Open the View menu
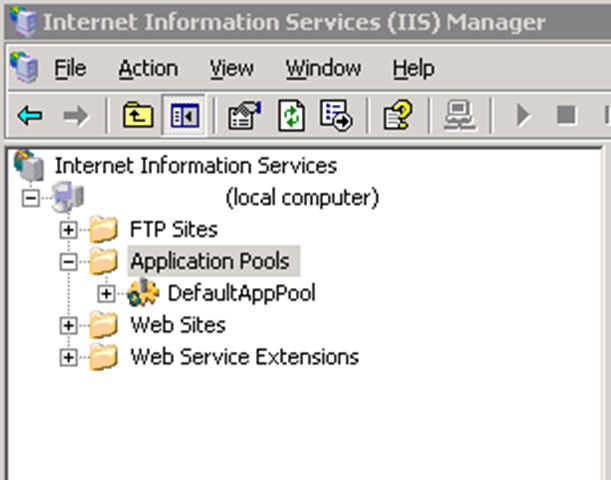The width and height of the screenshot is (611, 480). pos(231,69)
